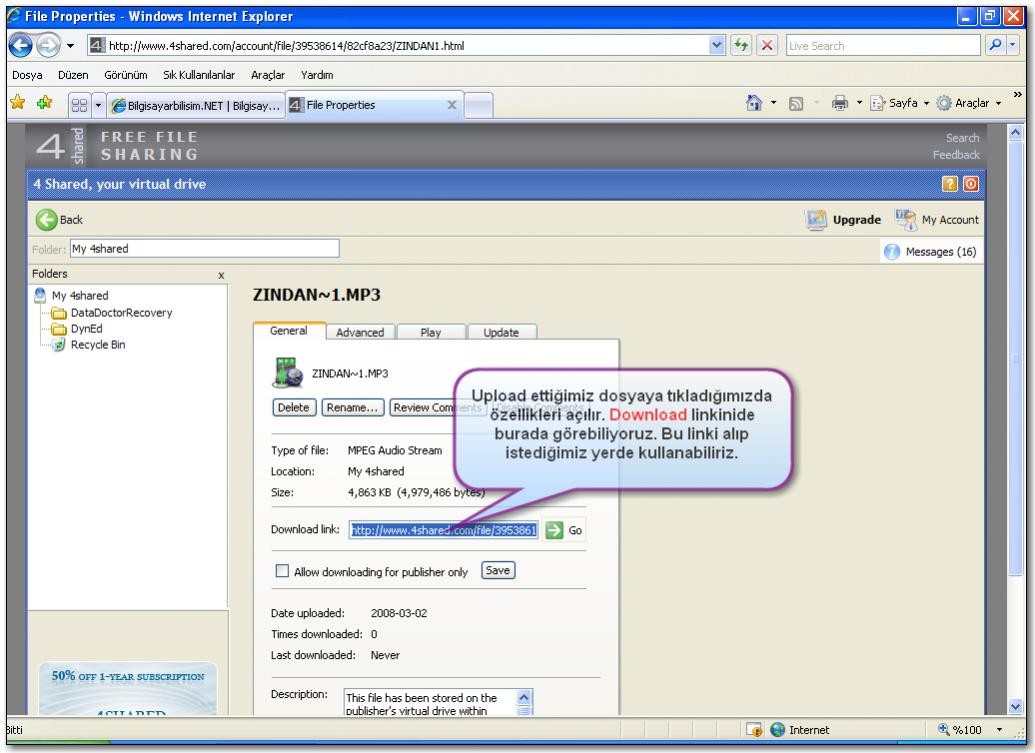Click the Delete button
Screen dimensions: 1035x753
click(x=294, y=407)
